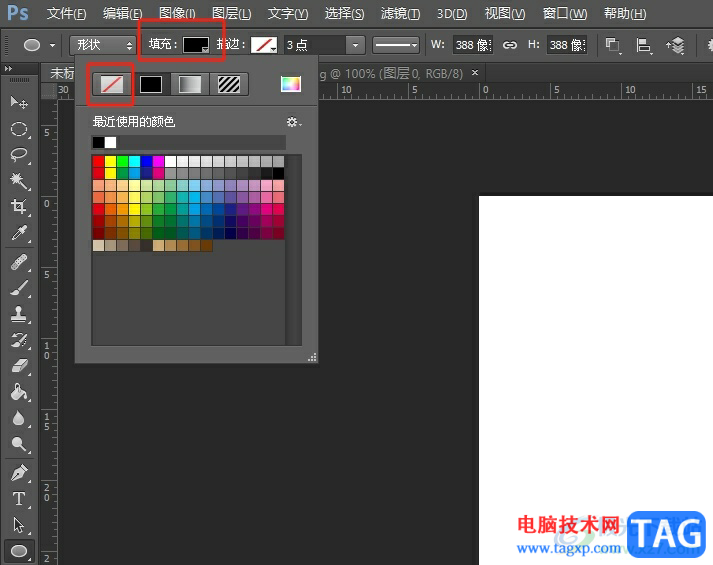Click the swatches popup resize grip
Image resolution: width=713 pixels, height=565 pixels.
click(312, 357)
